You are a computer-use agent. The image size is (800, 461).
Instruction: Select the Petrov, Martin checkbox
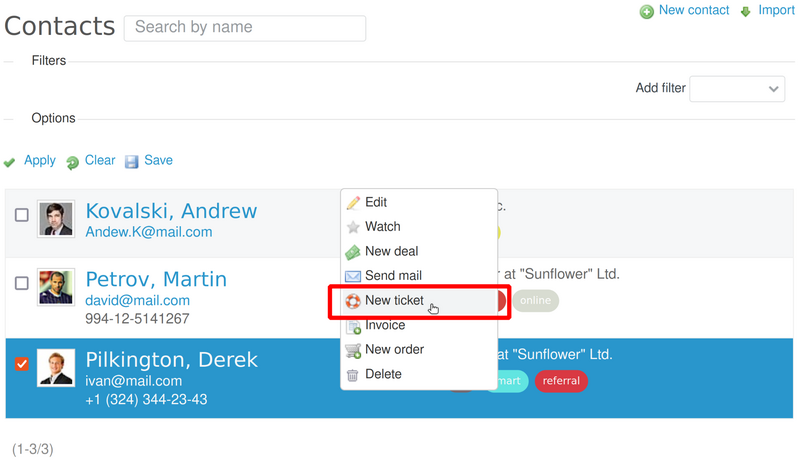tap(22, 284)
